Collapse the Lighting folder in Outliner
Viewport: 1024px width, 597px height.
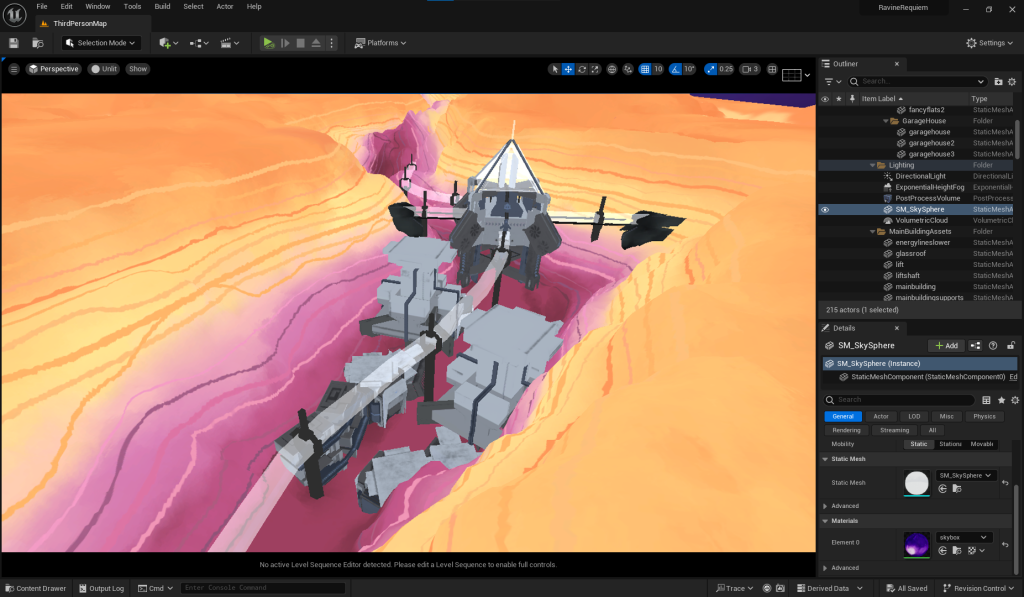click(872, 165)
